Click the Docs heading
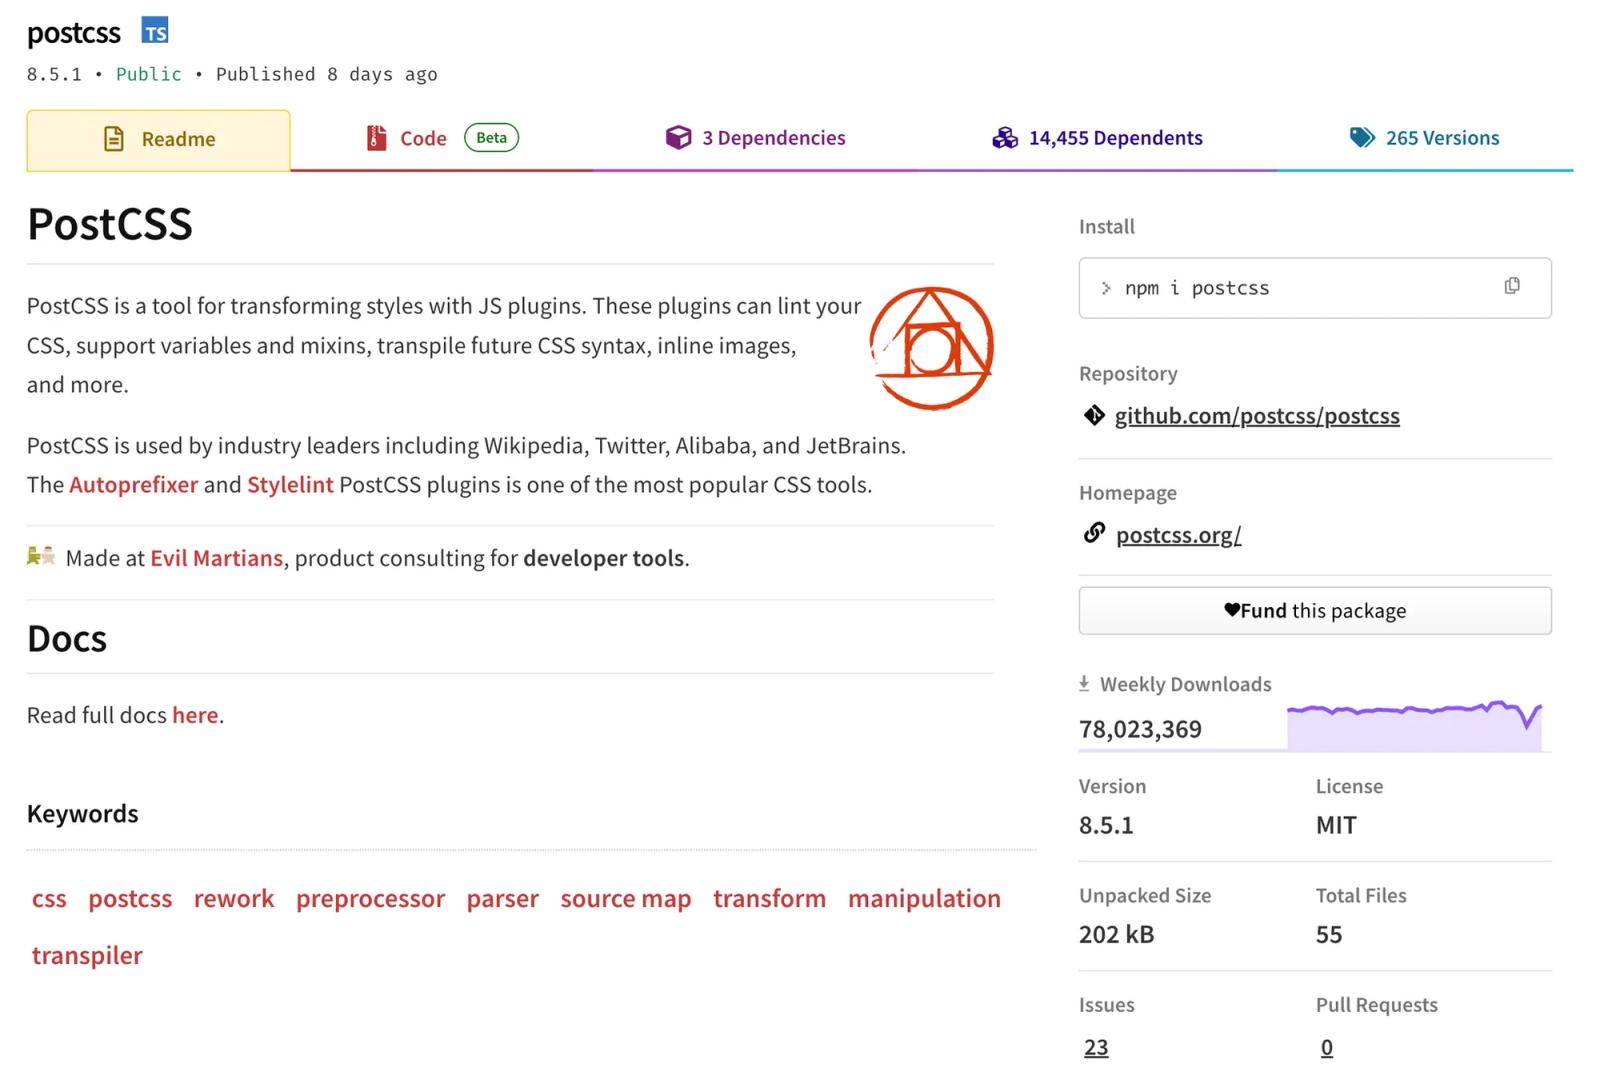1600x1080 pixels. point(67,639)
